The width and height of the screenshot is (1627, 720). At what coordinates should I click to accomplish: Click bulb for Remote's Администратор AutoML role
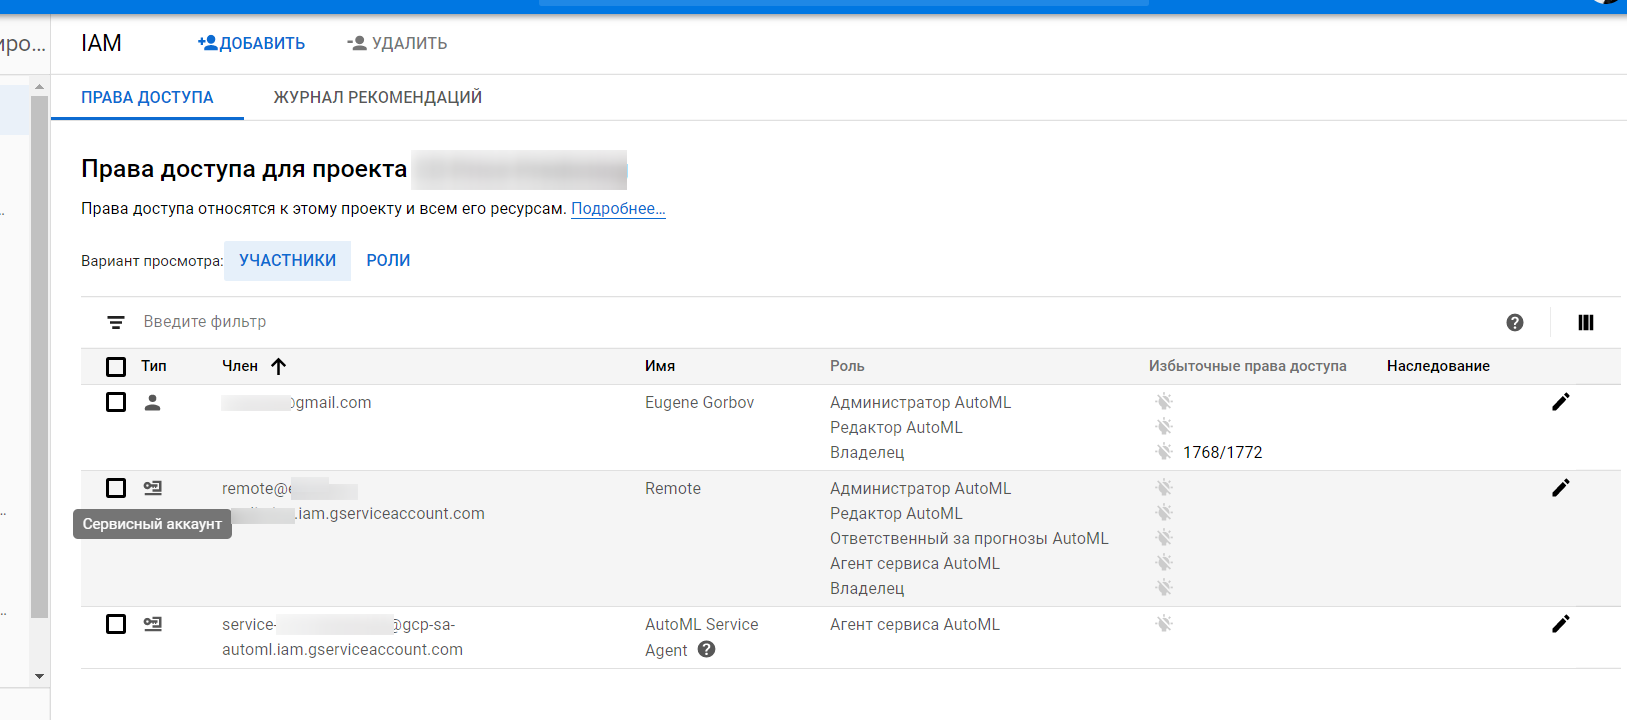[1164, 487]
